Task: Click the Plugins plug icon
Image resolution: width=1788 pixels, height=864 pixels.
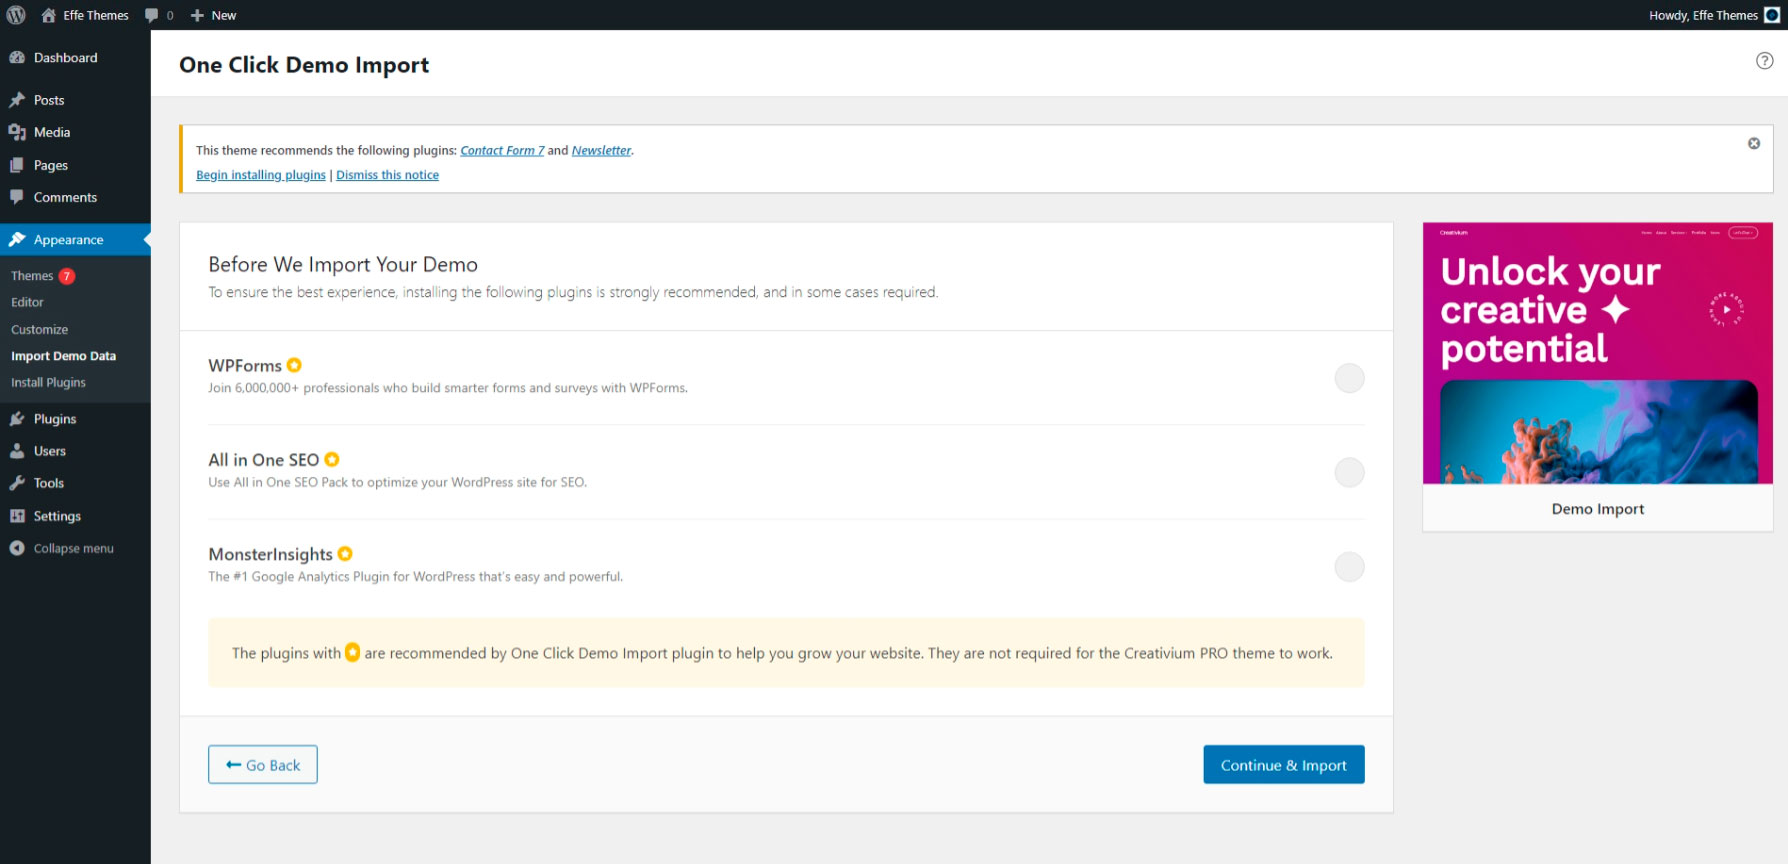Action: point(17,419)
